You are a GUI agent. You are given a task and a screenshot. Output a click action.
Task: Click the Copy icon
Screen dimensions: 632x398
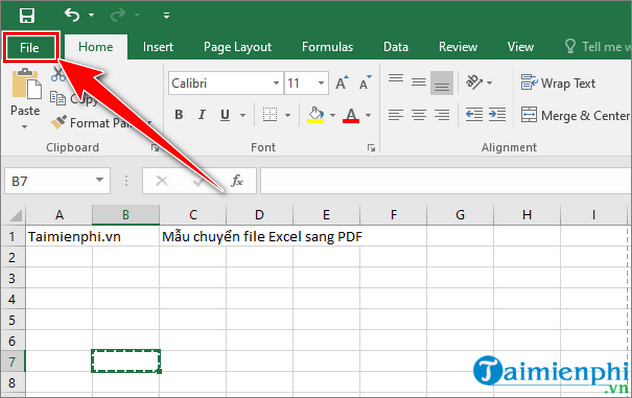point(58,98)
